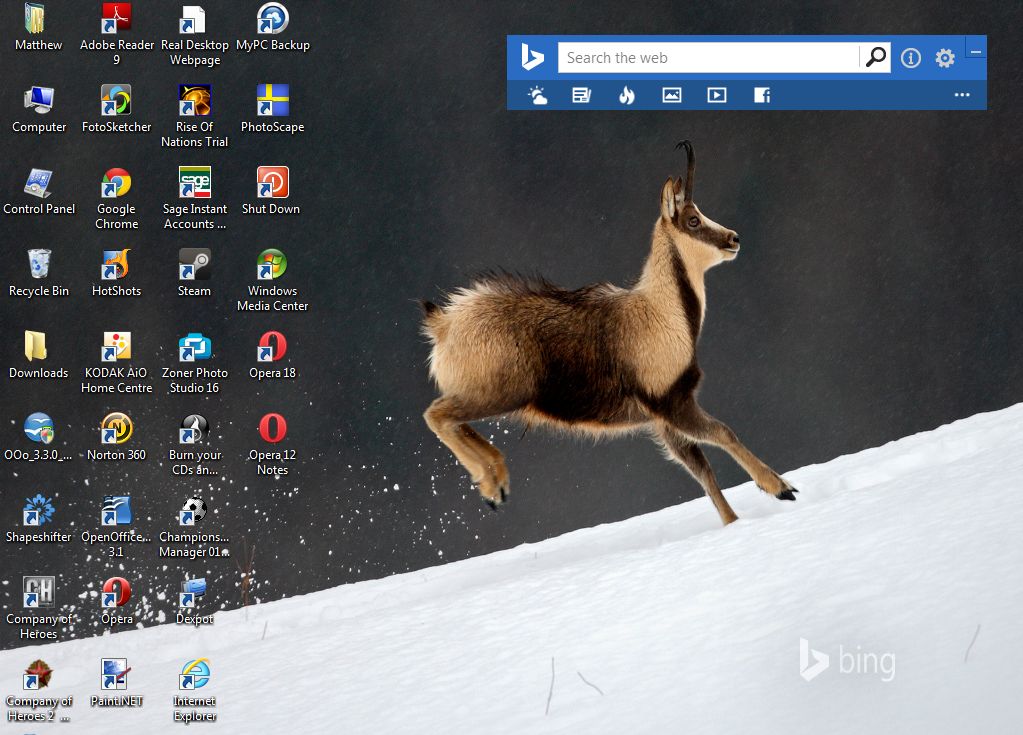View trending searches via the flame icon
1023x735 pixels.
(x=627, y=95)
